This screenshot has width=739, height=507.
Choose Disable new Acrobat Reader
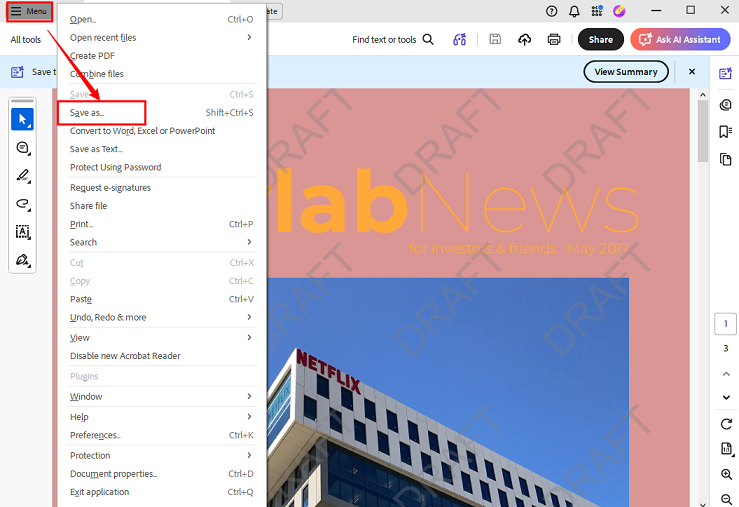161,356
